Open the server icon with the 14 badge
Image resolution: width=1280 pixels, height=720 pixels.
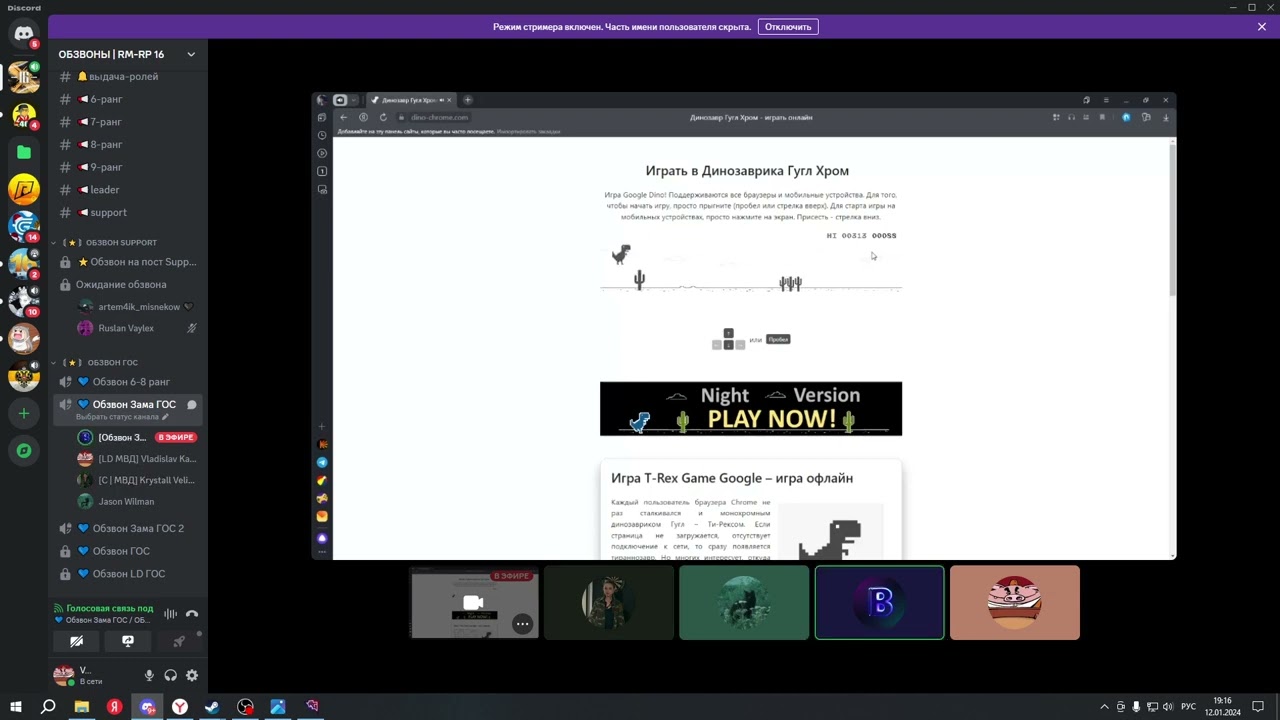tap(24, 226)
